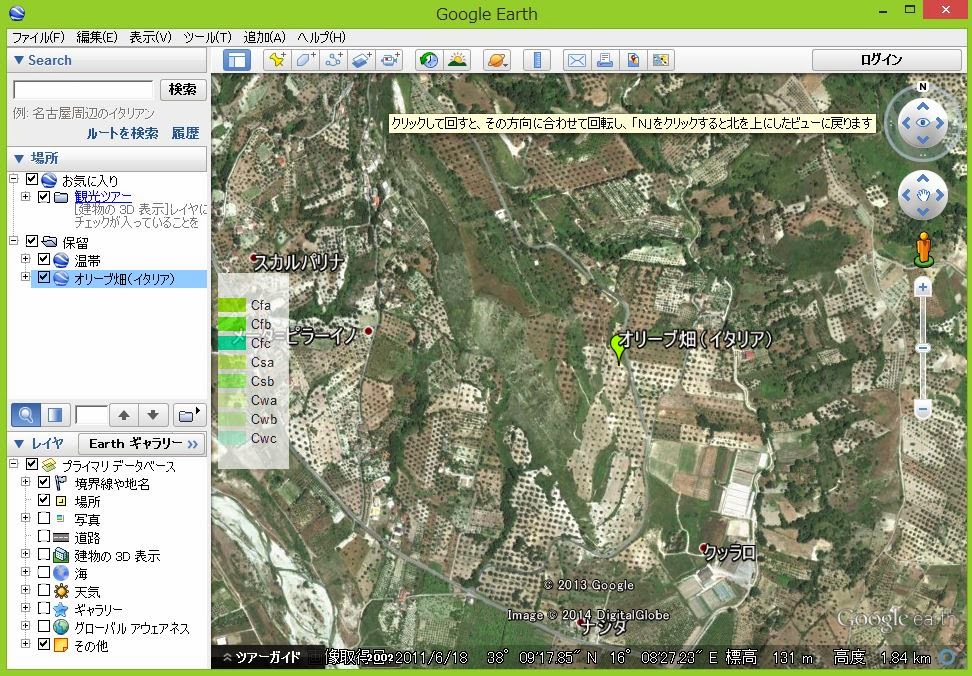Add an image overlay icon
This screenshot has width=972, height=676.
(x=362, y=60)
